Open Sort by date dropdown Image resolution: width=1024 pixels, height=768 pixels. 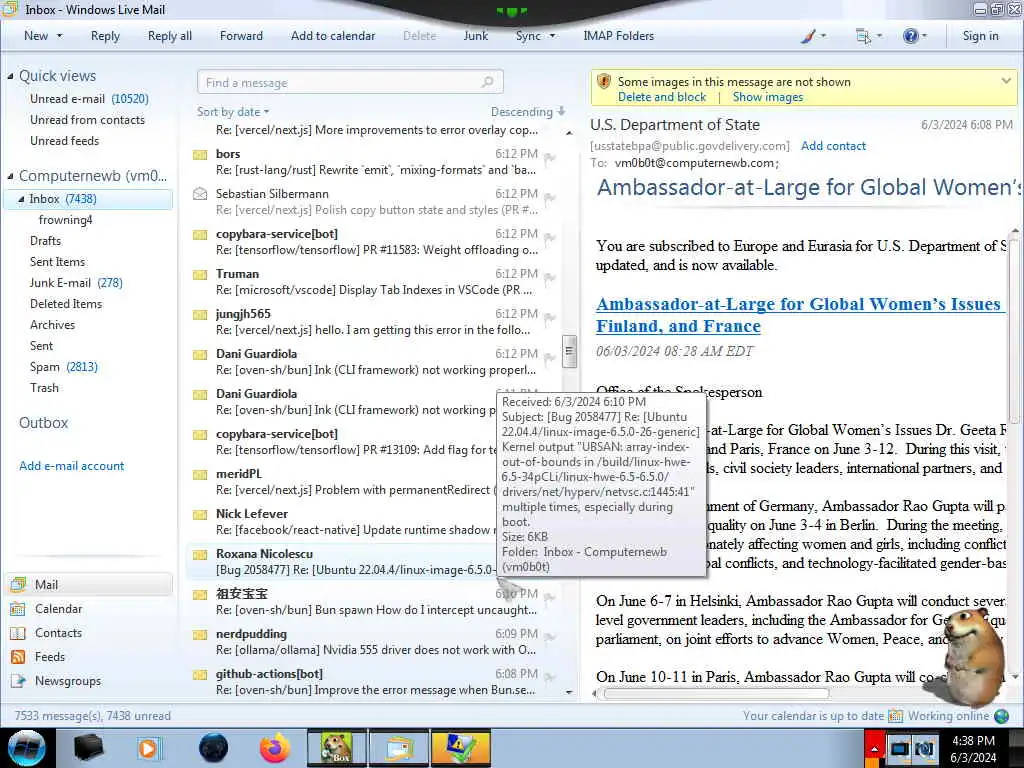click(x=233, y=112)
